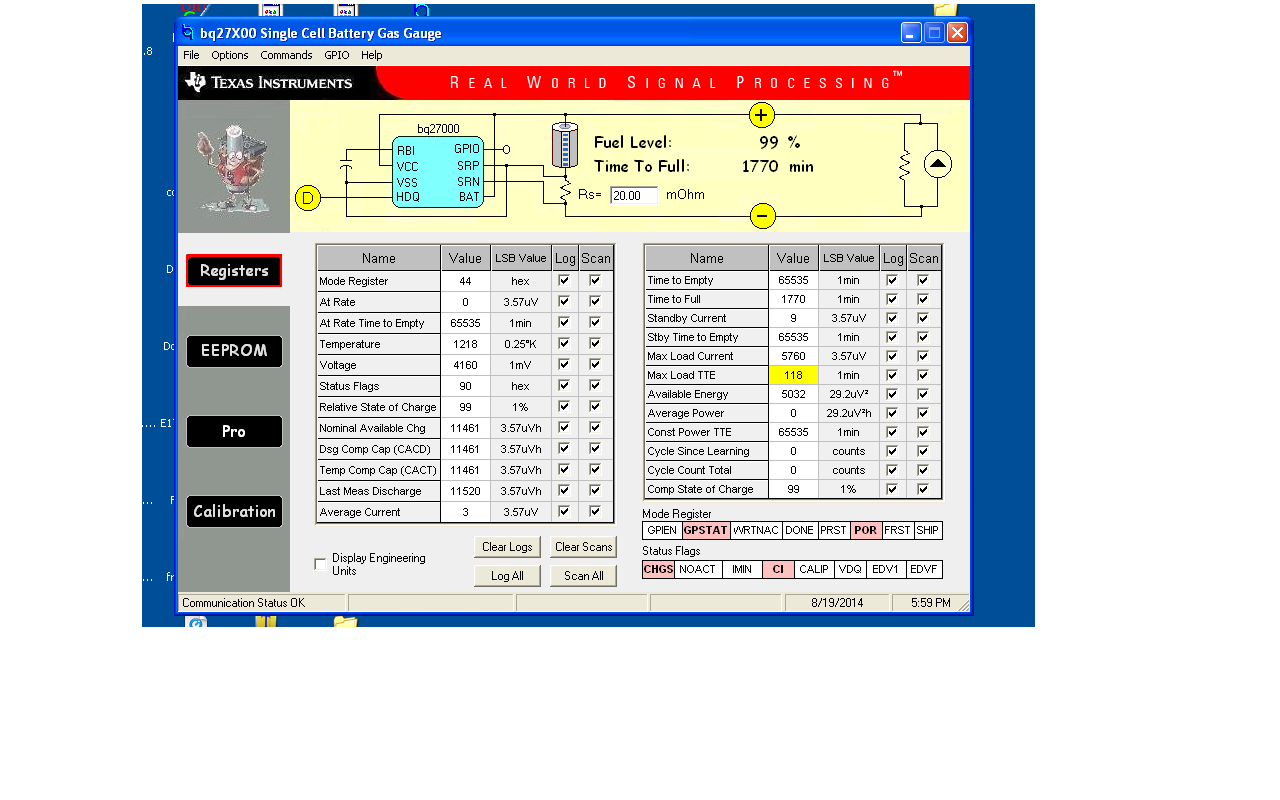Open the GPIO menu
The width and height of the screenshot is (1280, 800).
pos(337,55)
